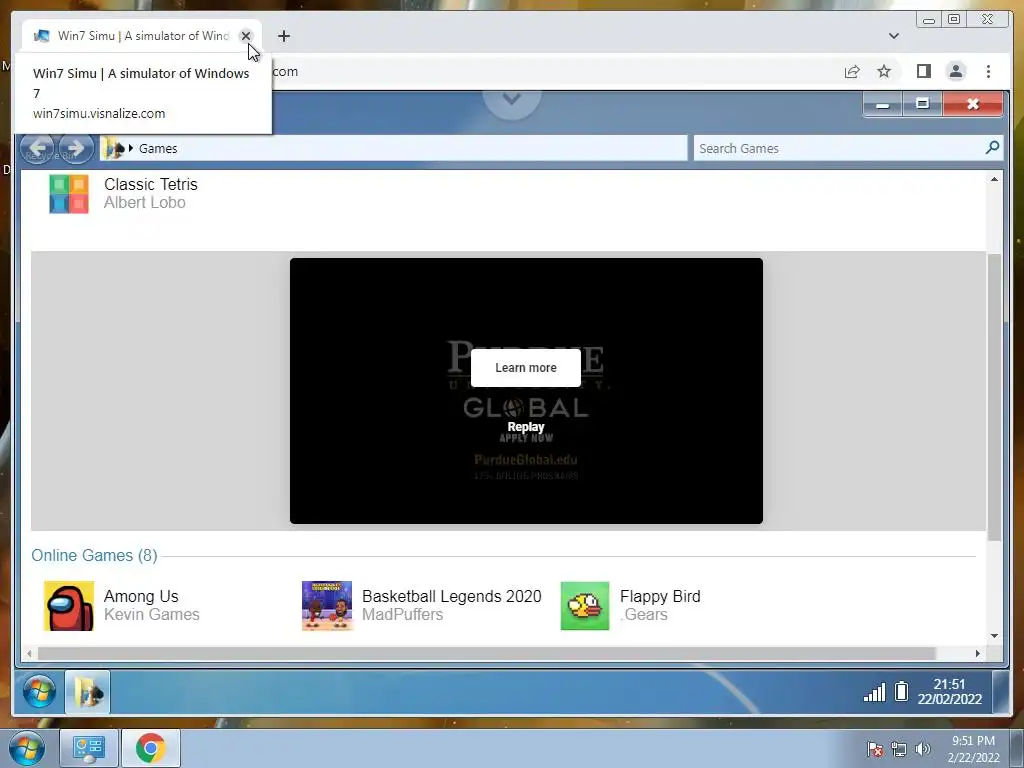Select the Win7 Simu tab
This screenshot has width=1024, height=768.
click(142, 36)
